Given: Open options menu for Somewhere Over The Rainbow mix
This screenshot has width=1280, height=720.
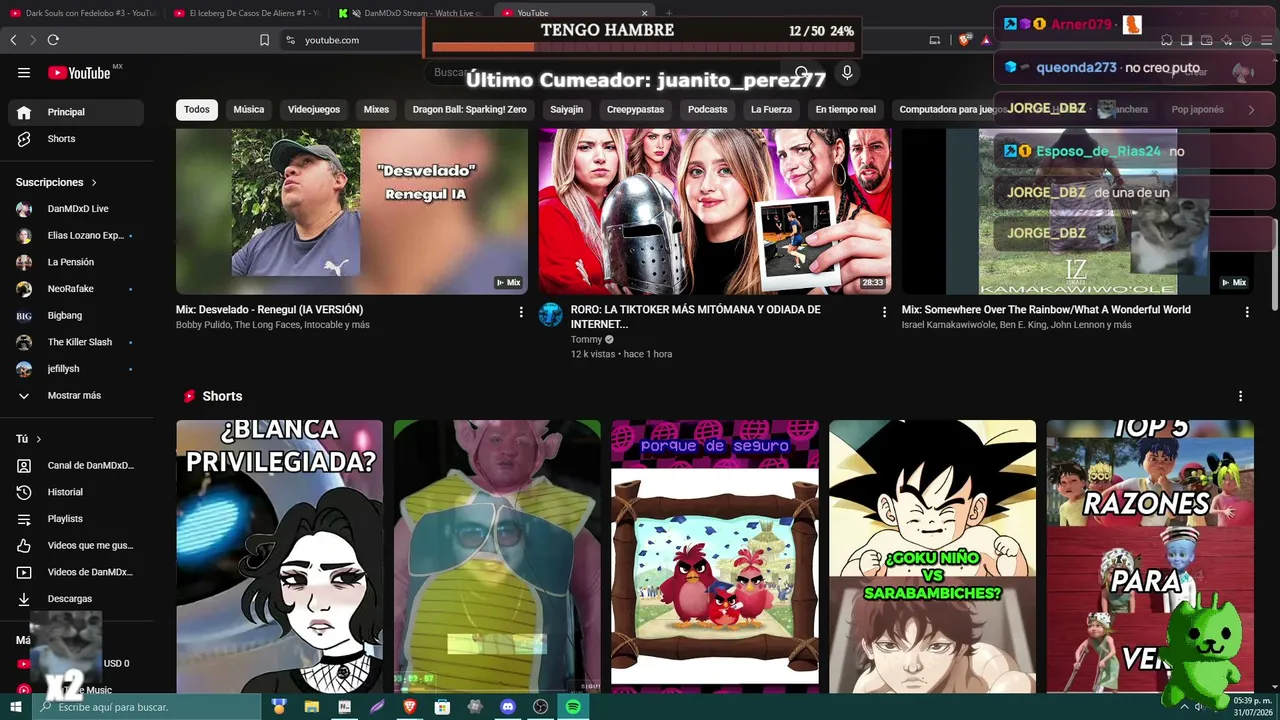Looking at the screenshot, I should pos(1247,312).
